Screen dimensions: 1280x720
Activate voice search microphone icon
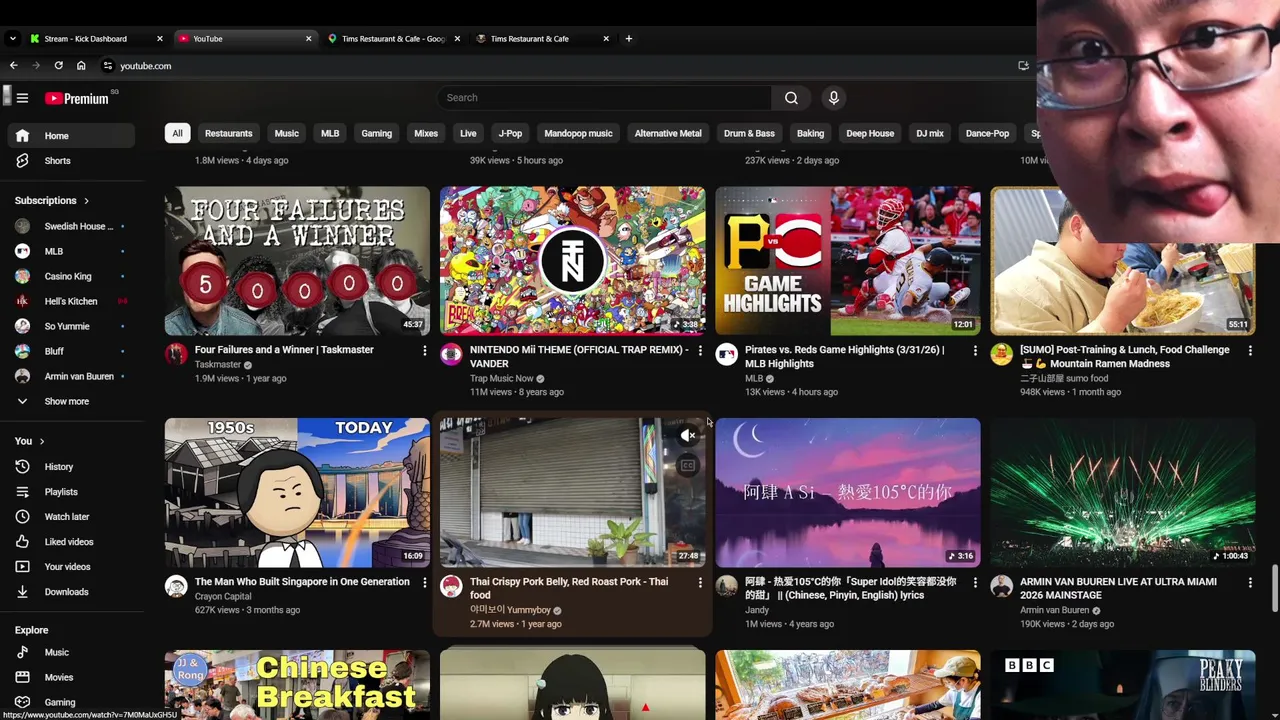(x=833, y=98)
